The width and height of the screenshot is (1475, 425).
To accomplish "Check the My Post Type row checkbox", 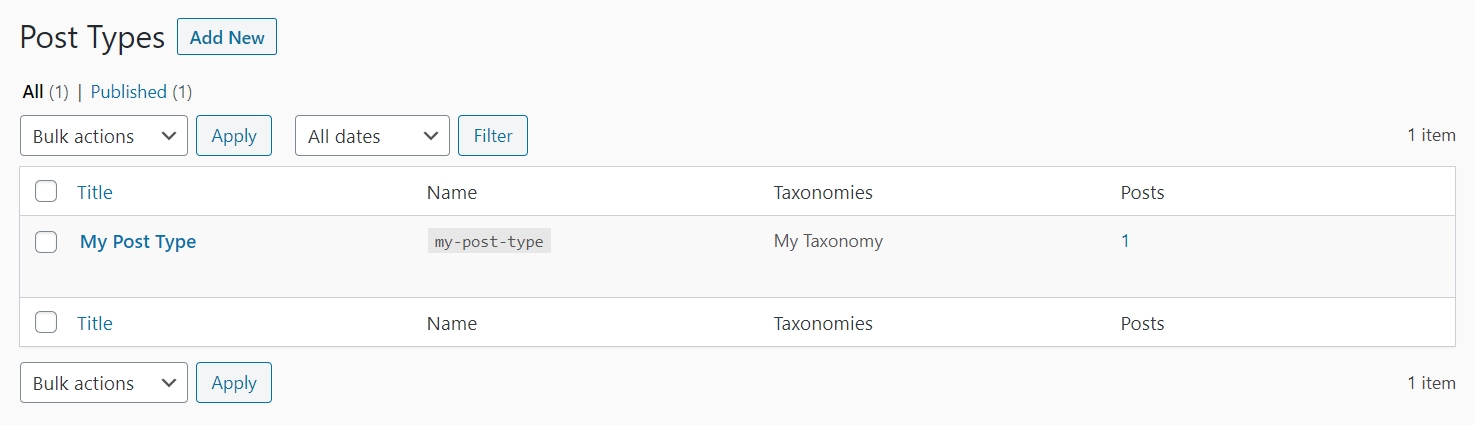I will tap(46, 242).
